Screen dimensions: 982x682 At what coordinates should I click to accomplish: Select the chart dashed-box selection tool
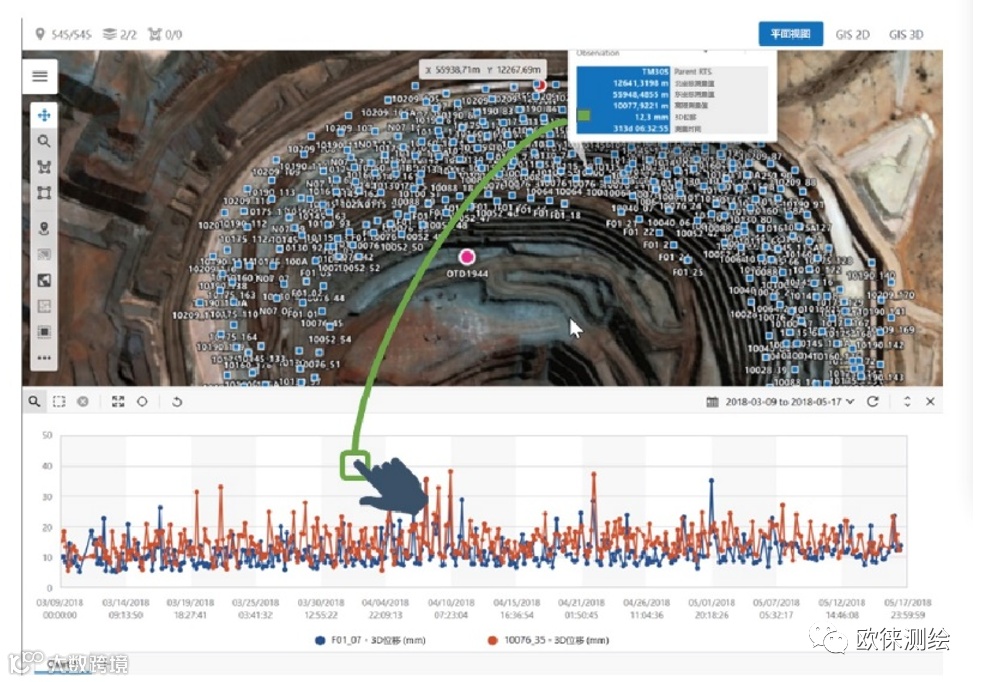click(x=59, y=401)
